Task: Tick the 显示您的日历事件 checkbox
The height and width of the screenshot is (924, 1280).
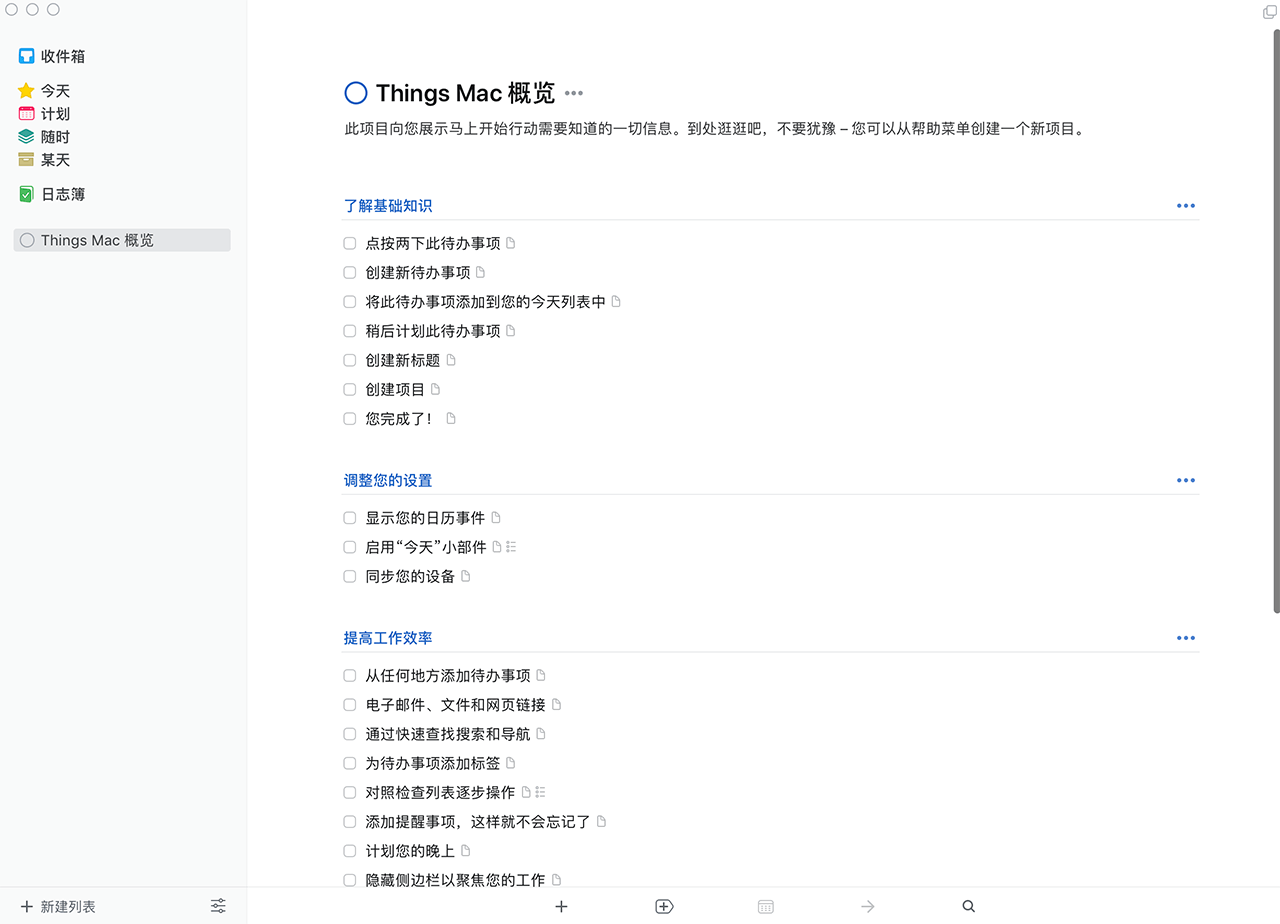Action: tap(350, 518)
